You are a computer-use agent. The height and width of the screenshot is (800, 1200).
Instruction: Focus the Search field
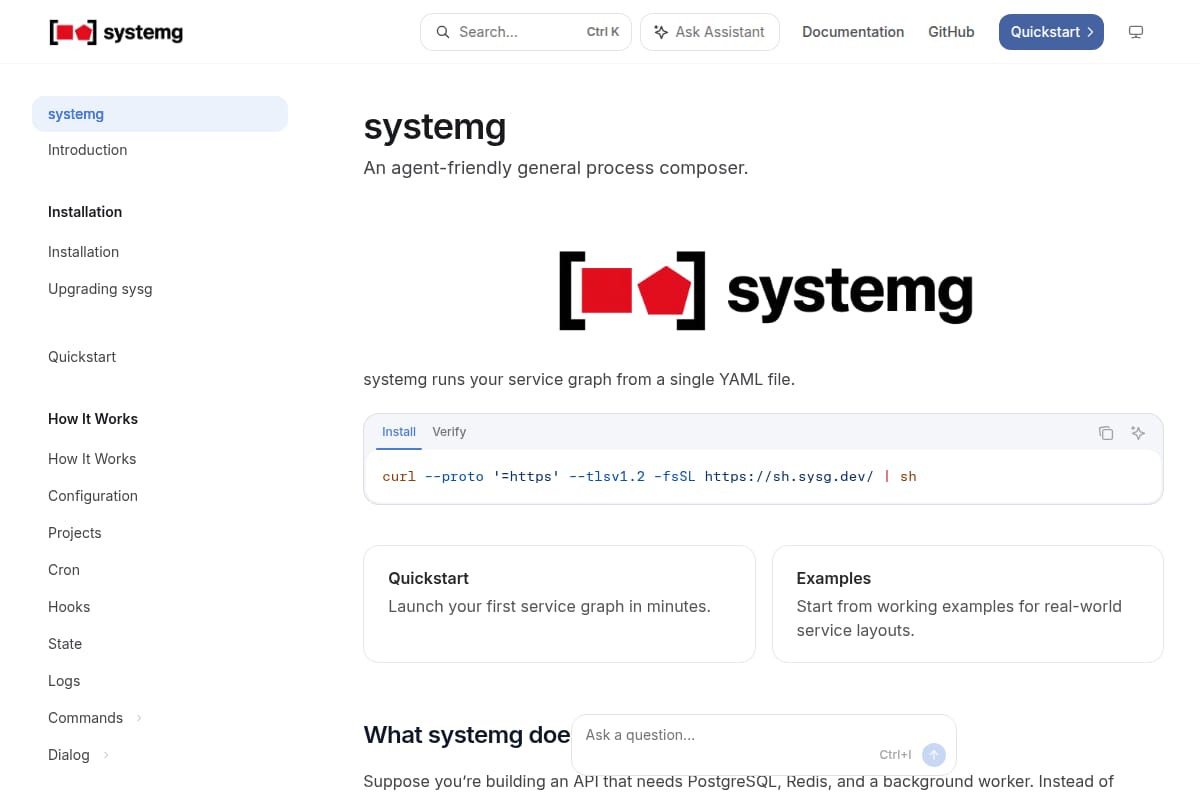pyautogui.click(x=526, y=32)
